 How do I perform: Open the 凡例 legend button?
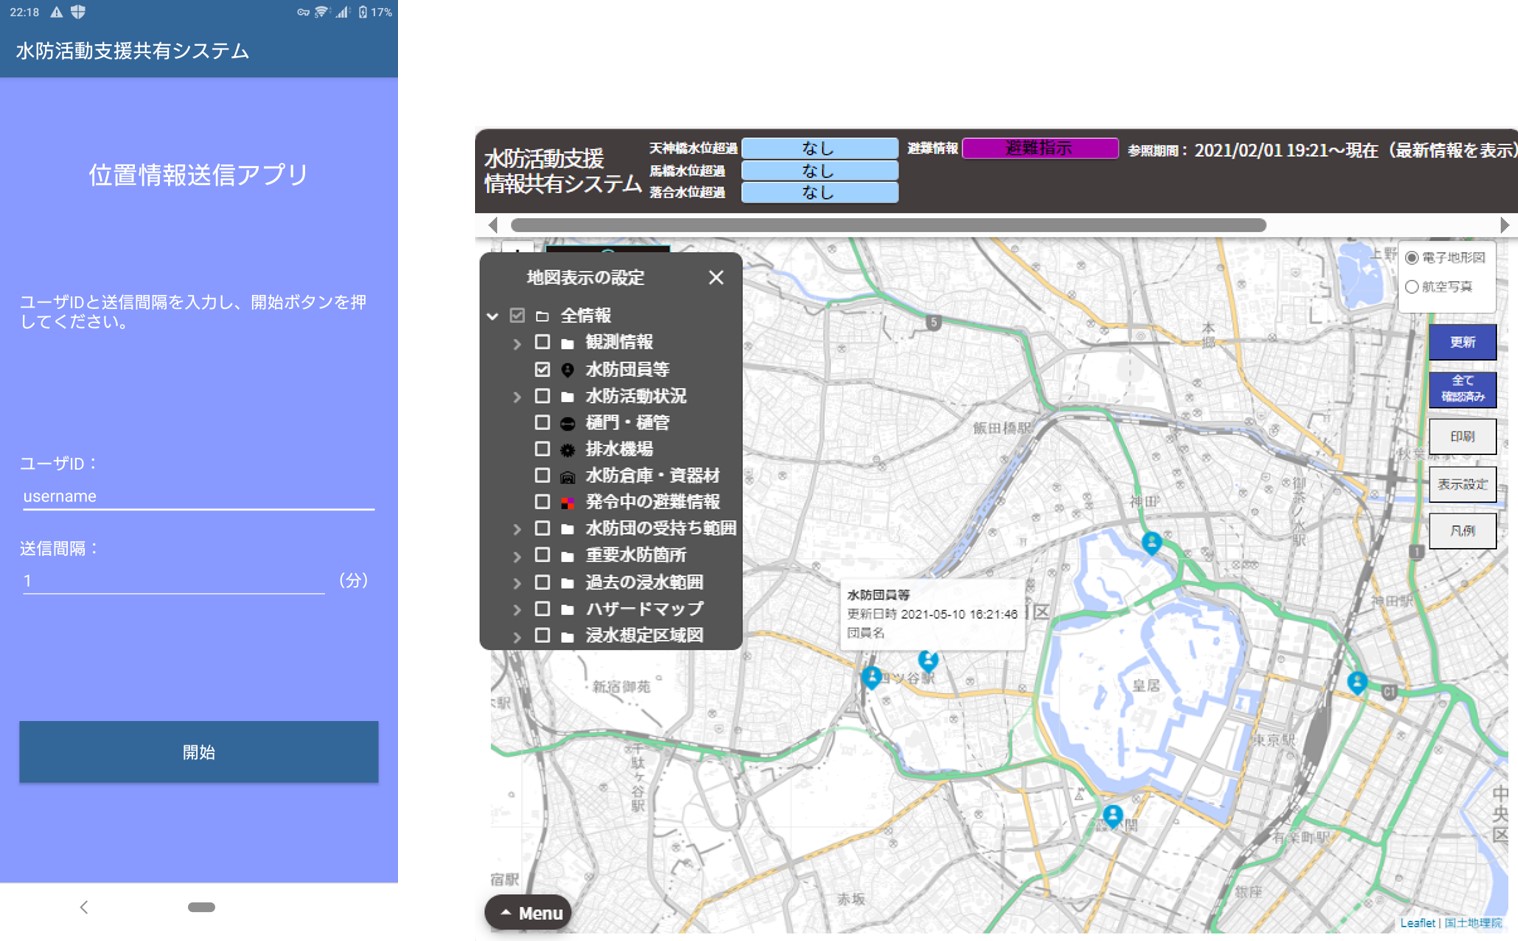click(x=1462, y=531)
